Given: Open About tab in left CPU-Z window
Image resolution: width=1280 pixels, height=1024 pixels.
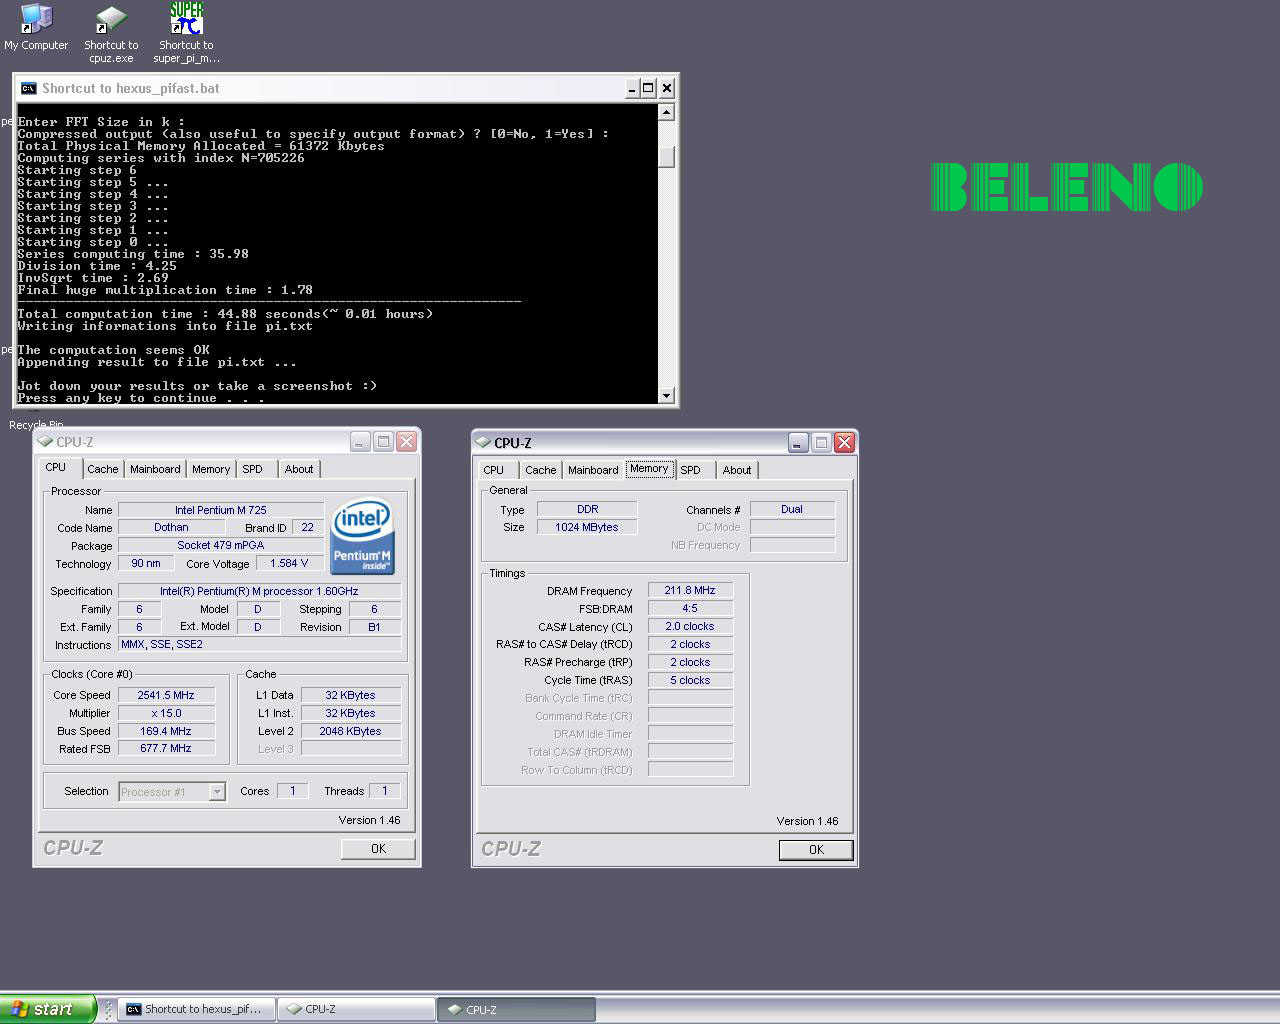Looking at the screenshot, I should coord(298,469).
